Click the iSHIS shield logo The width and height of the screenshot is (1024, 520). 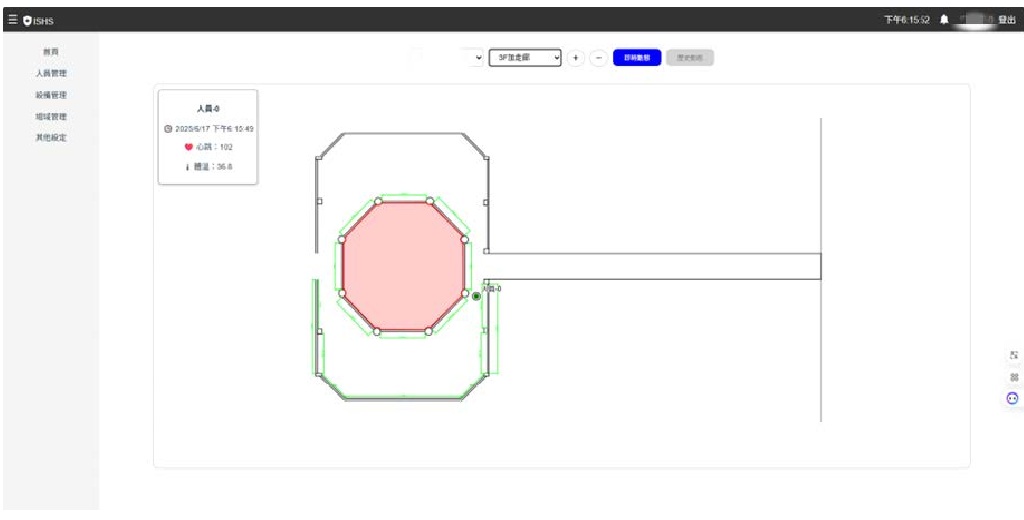point(27,19)
